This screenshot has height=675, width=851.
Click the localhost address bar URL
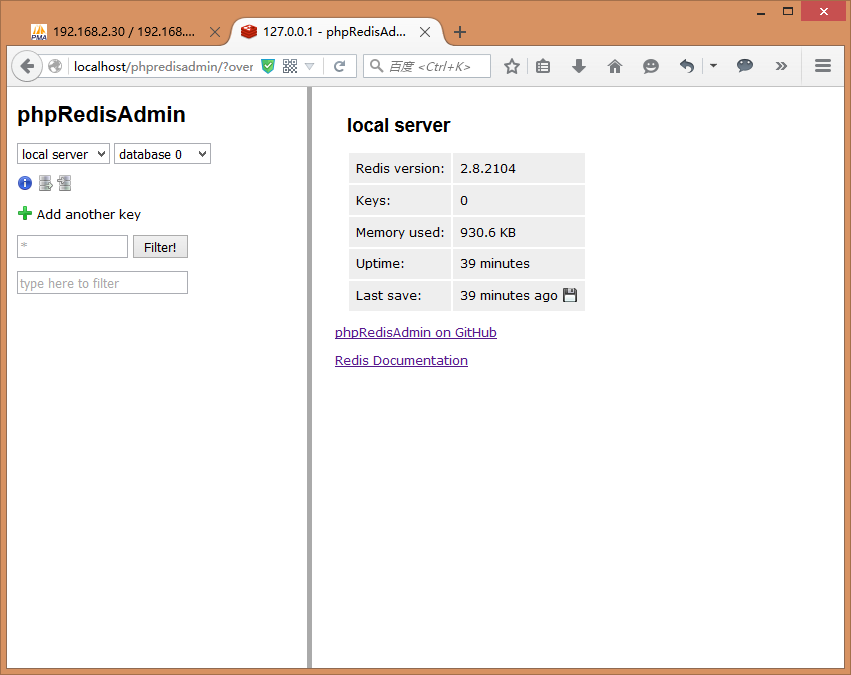coord(163,66)
